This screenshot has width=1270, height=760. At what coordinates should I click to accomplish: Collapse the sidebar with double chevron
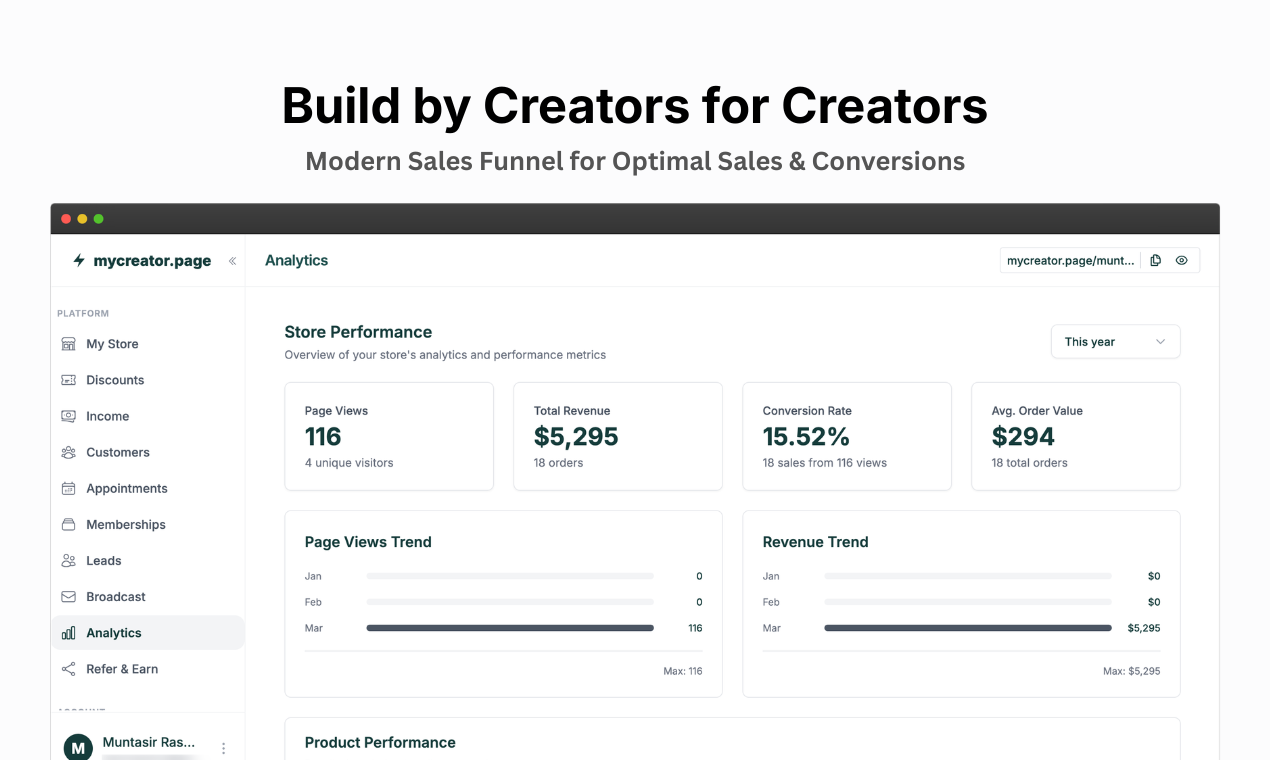232,261
